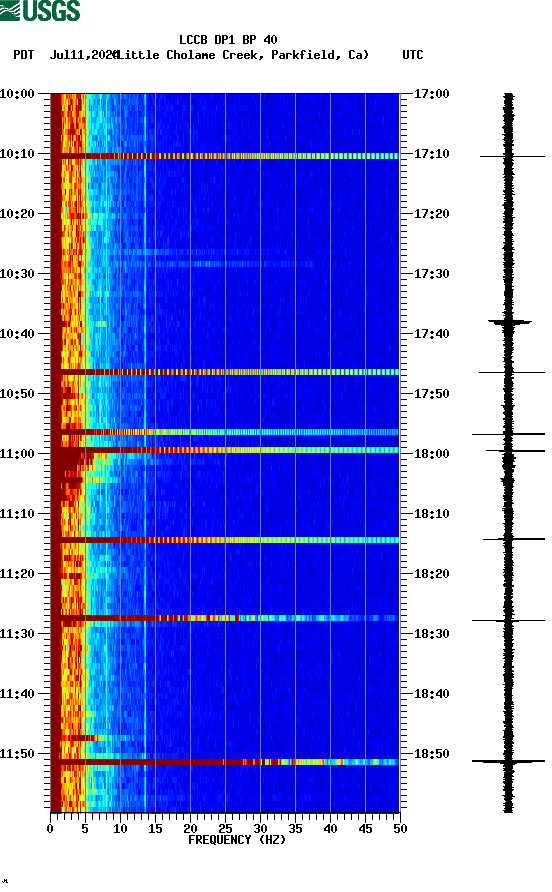The width and height of the screenshot is (552, 892).
Task: Click the 45 Hz frequency axis tick label
Action: [x=365, y=829]
